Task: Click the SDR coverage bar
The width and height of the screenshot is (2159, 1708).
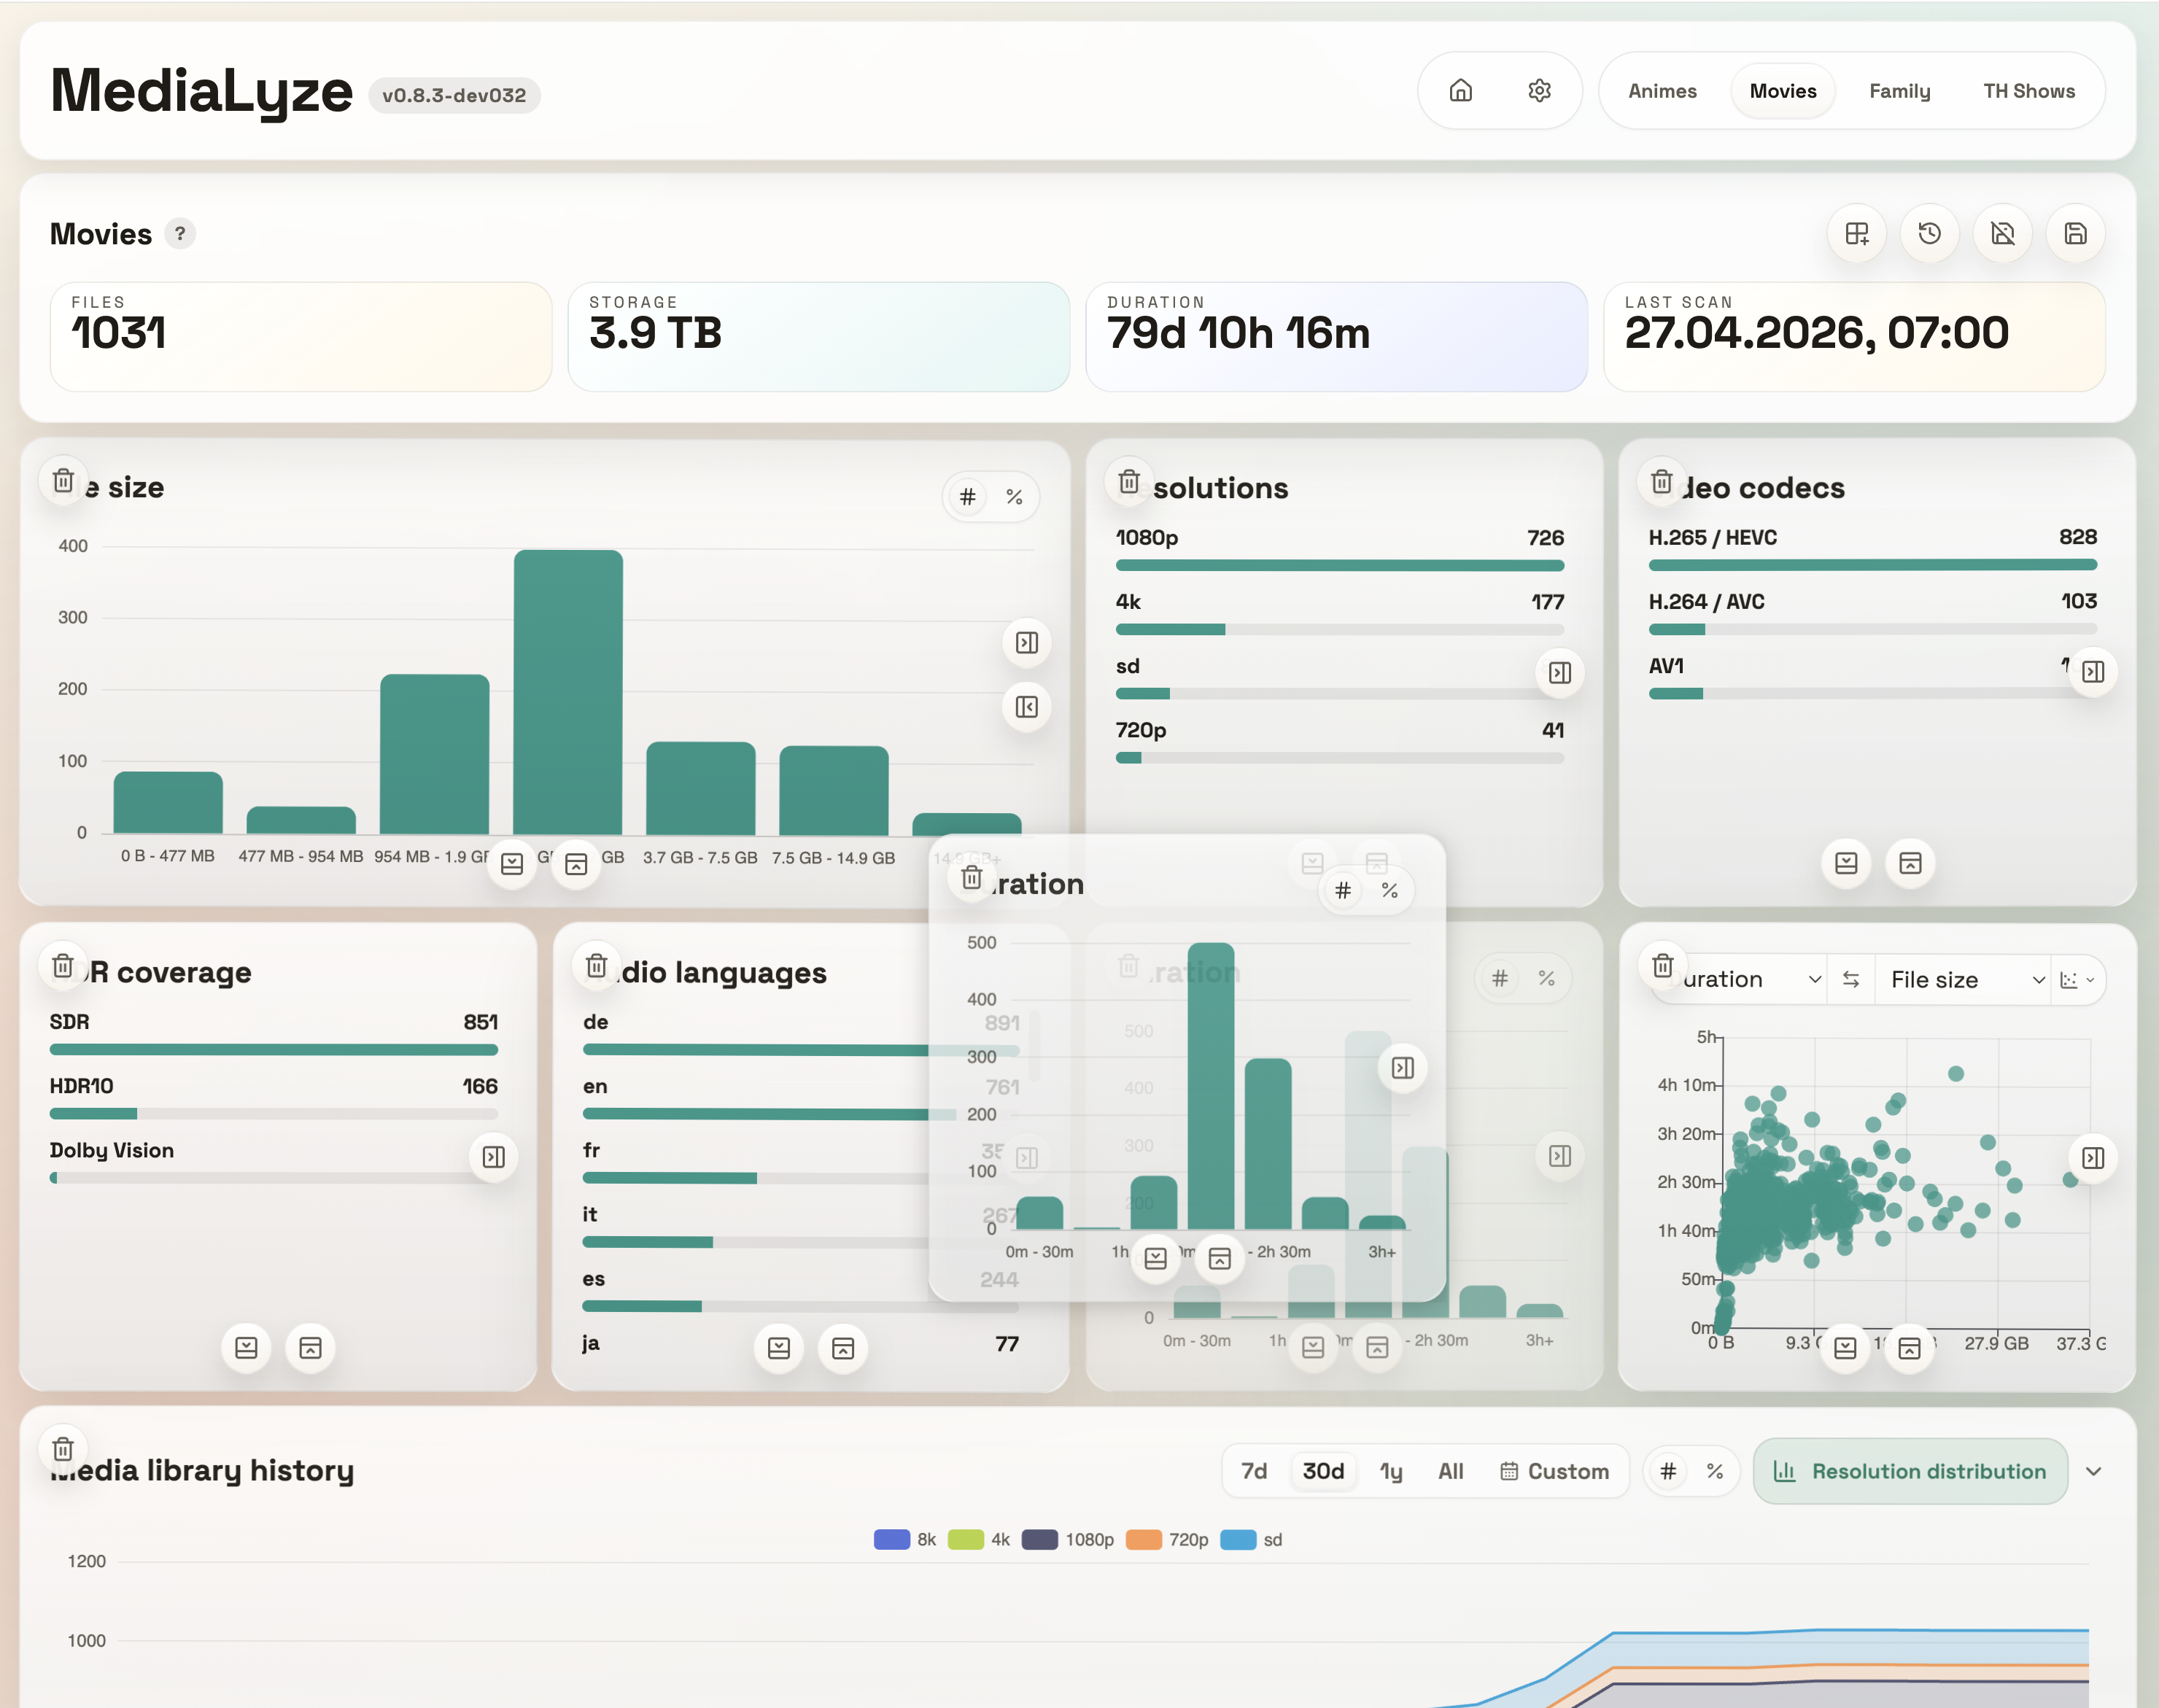Action: (x=273, y=1050)
